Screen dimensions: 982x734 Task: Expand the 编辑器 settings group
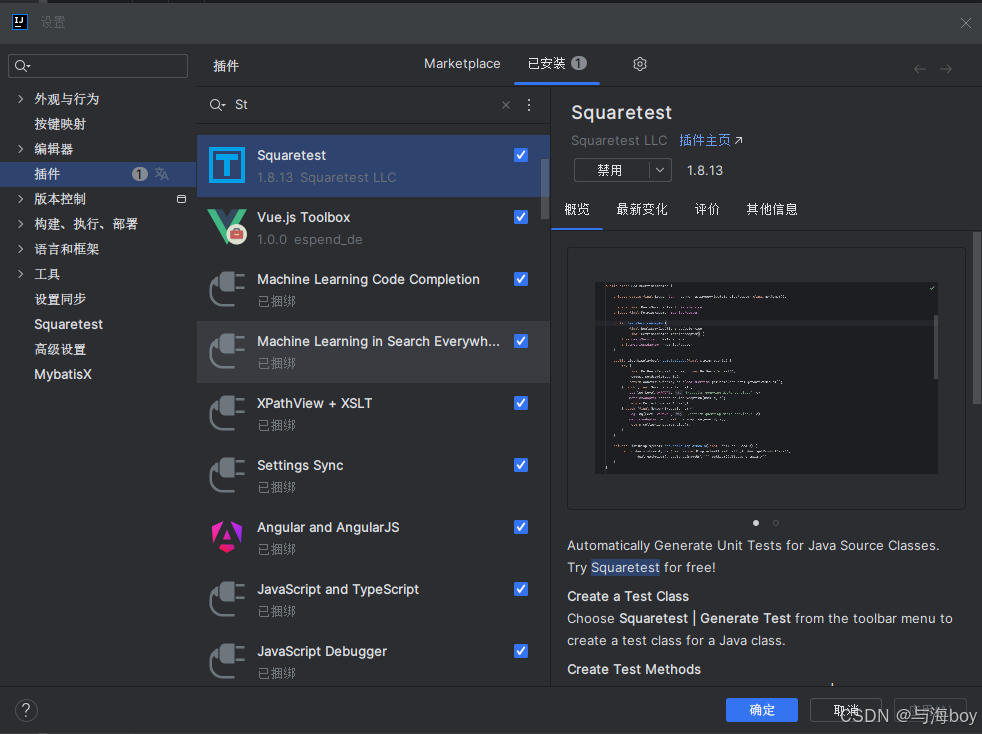pos(21,149)
